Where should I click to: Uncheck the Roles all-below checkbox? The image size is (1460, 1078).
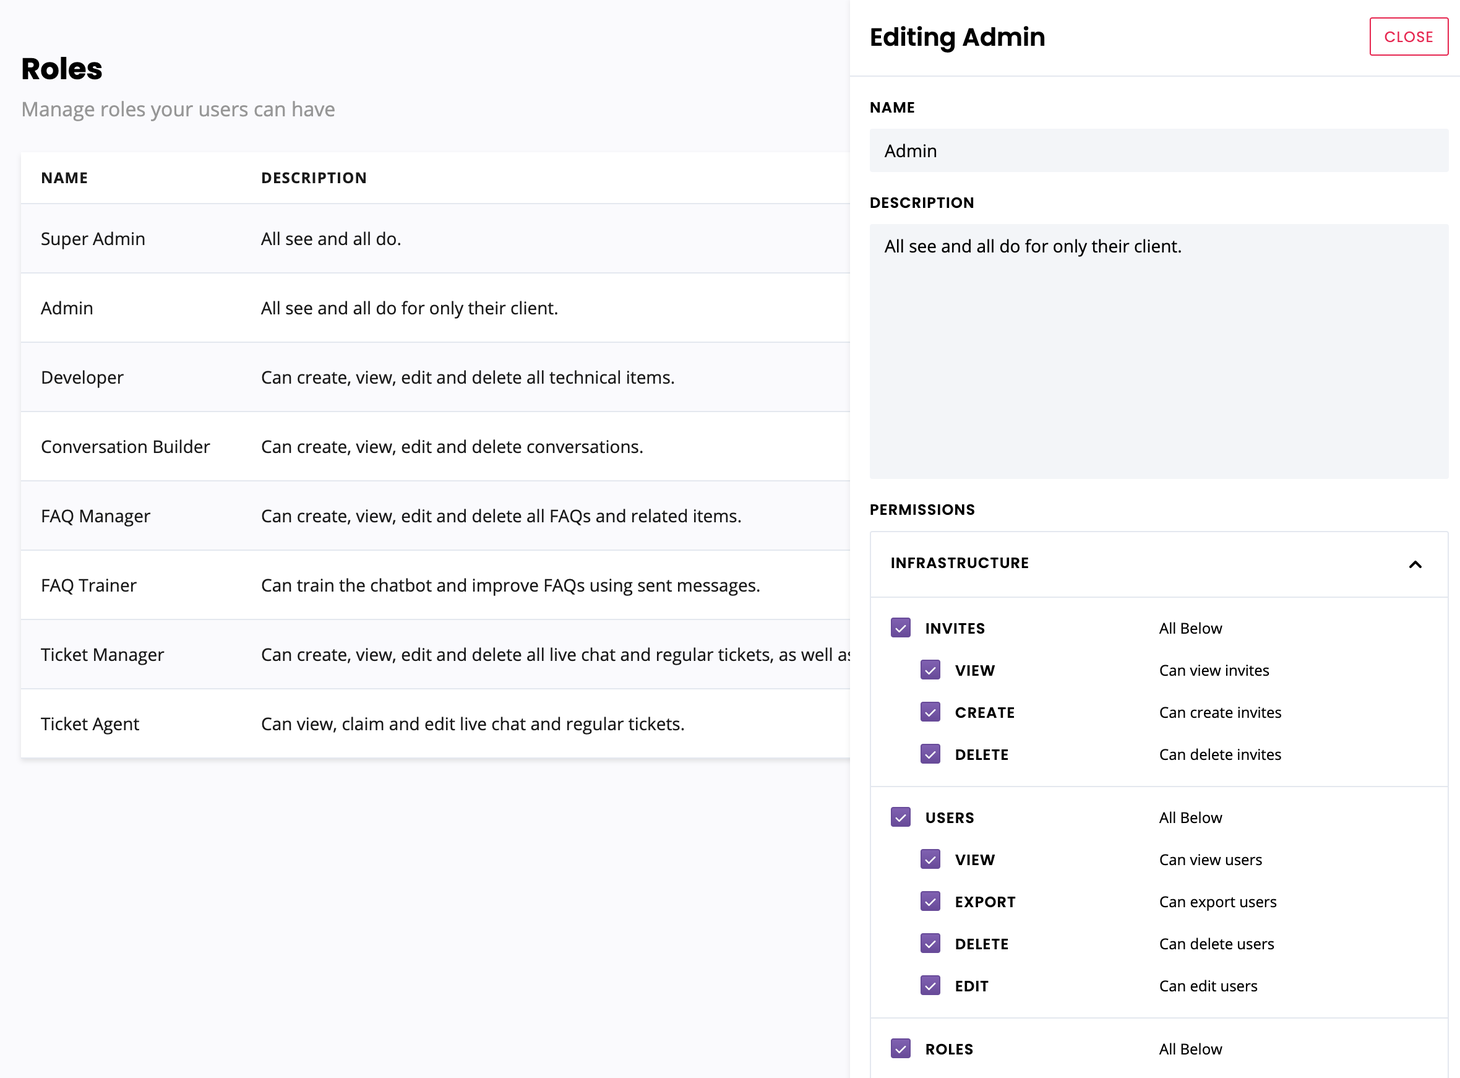(901, 1048)
